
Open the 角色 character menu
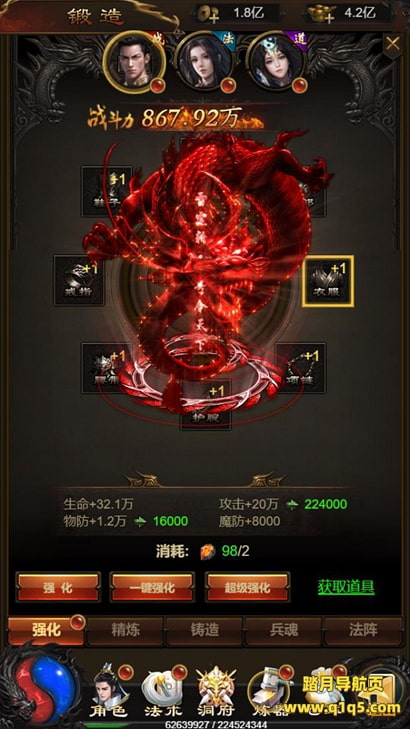click(110, 691)
